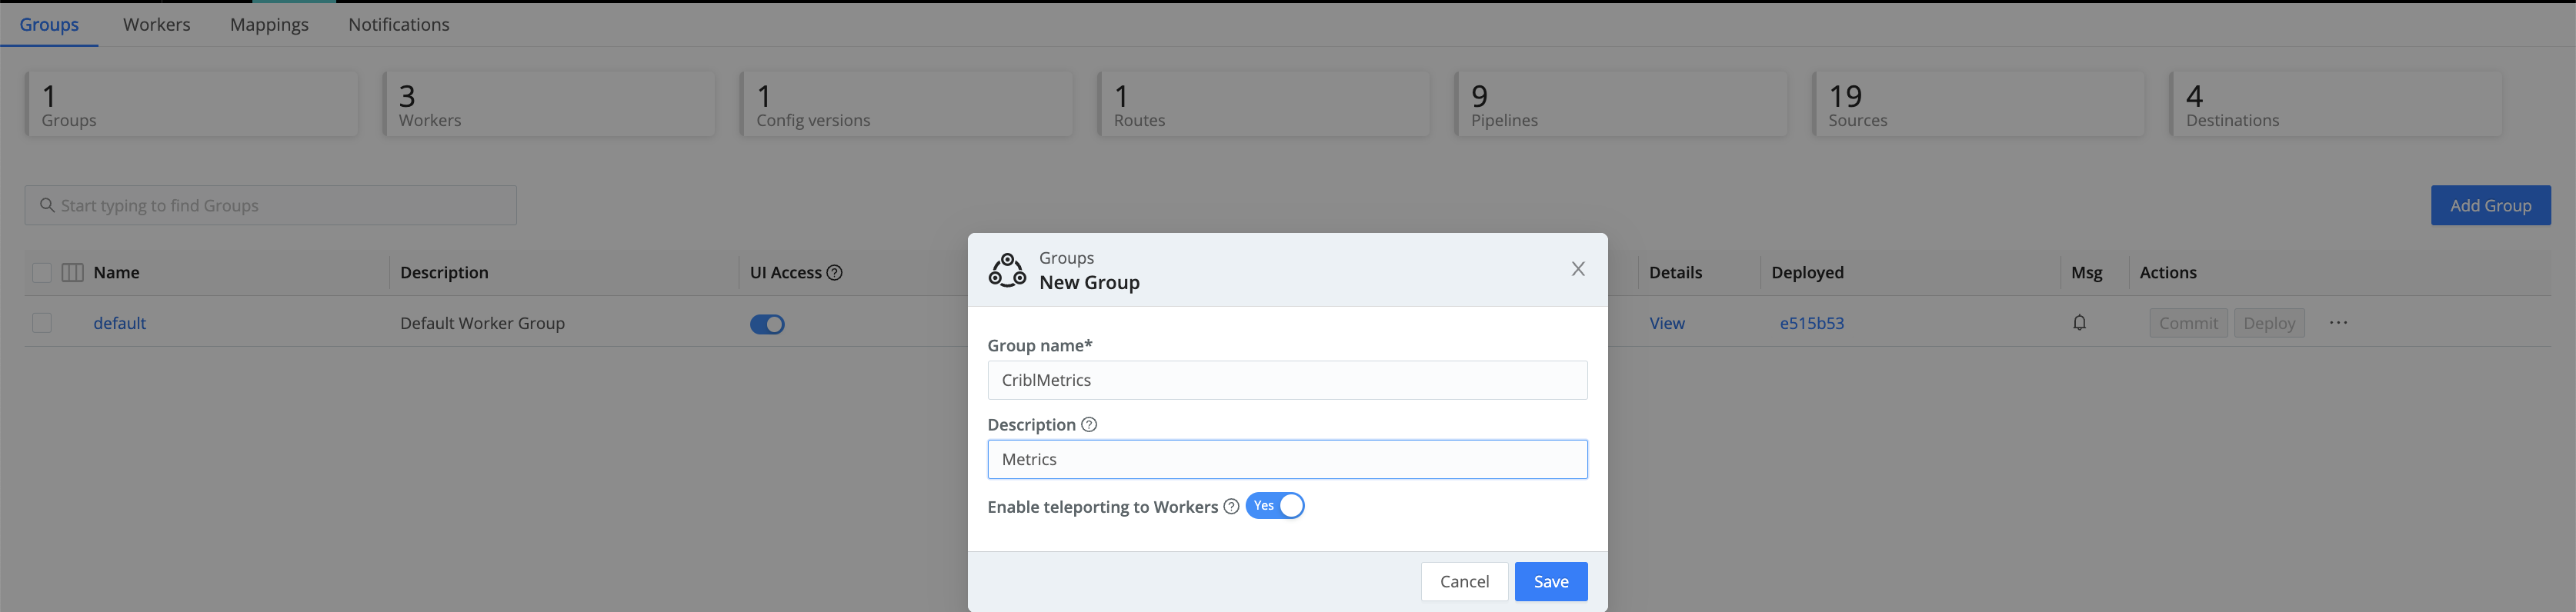The image size is (2576, 612).
Task: Click the Details column header
Action: 1675,273
